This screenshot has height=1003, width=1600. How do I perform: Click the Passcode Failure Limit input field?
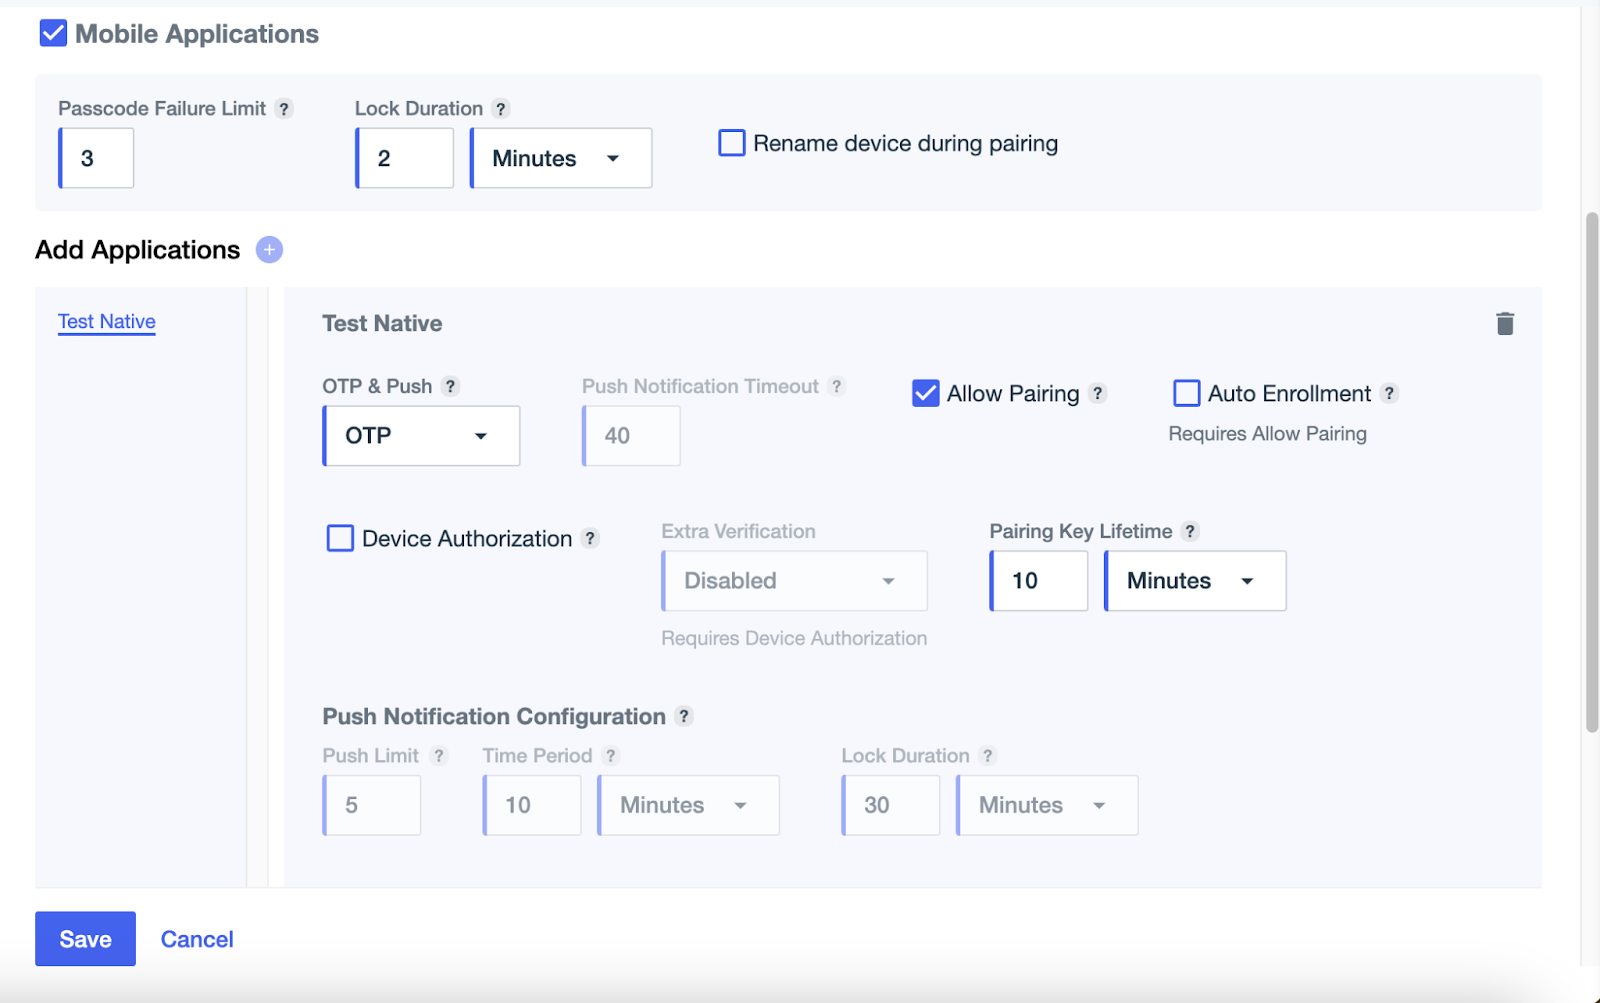tap(97, 159)
